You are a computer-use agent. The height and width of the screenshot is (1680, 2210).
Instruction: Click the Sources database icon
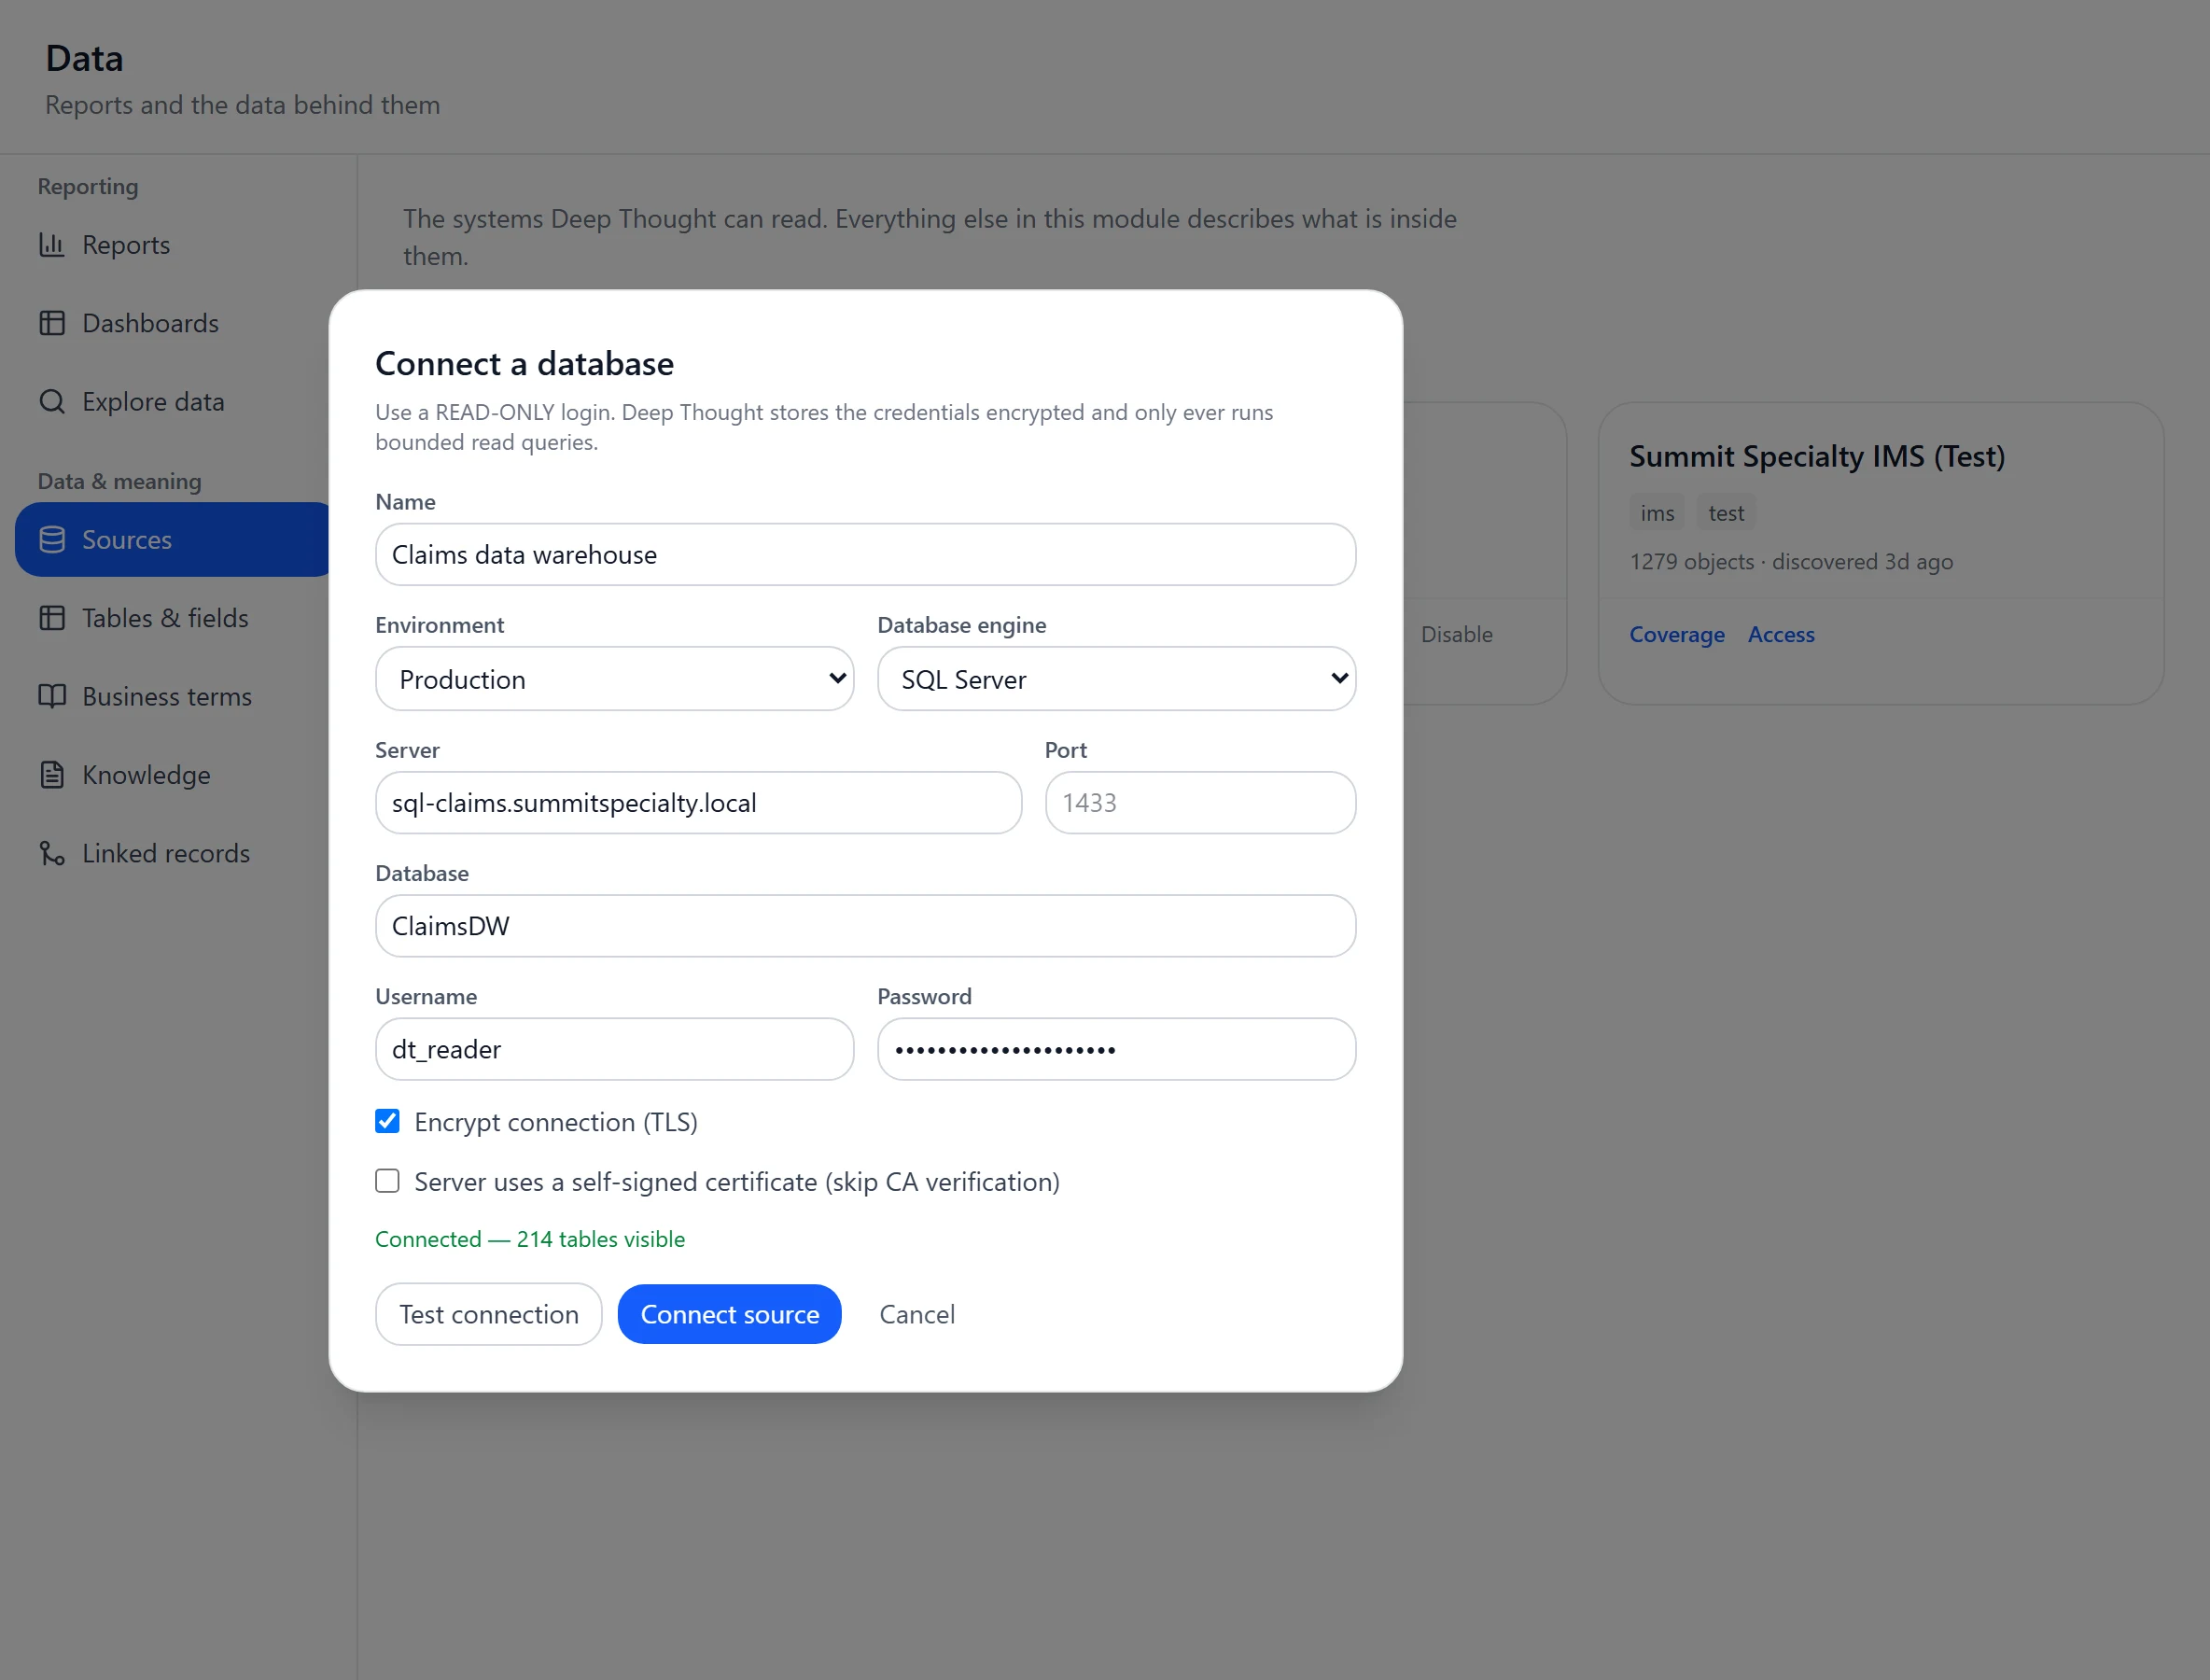(x=52, y=540)
